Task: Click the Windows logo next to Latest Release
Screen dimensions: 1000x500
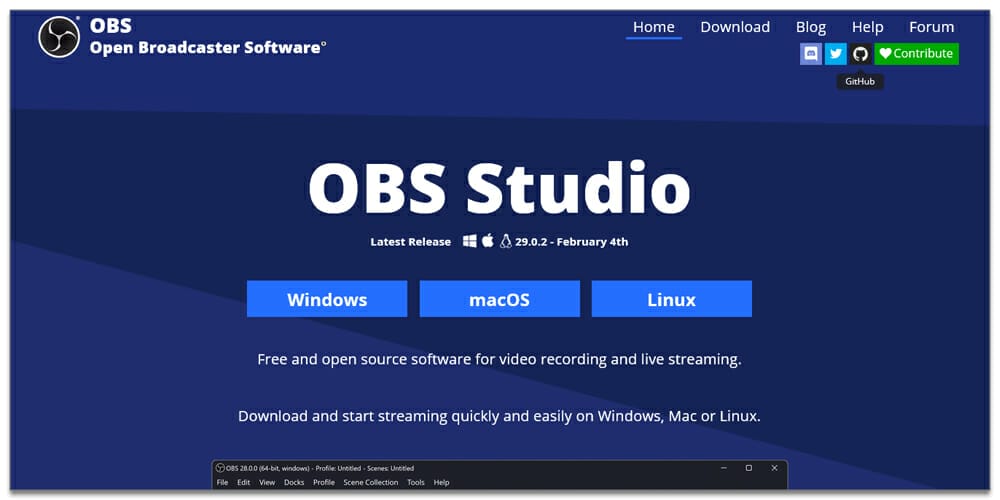Action: [x=469, y=241]
